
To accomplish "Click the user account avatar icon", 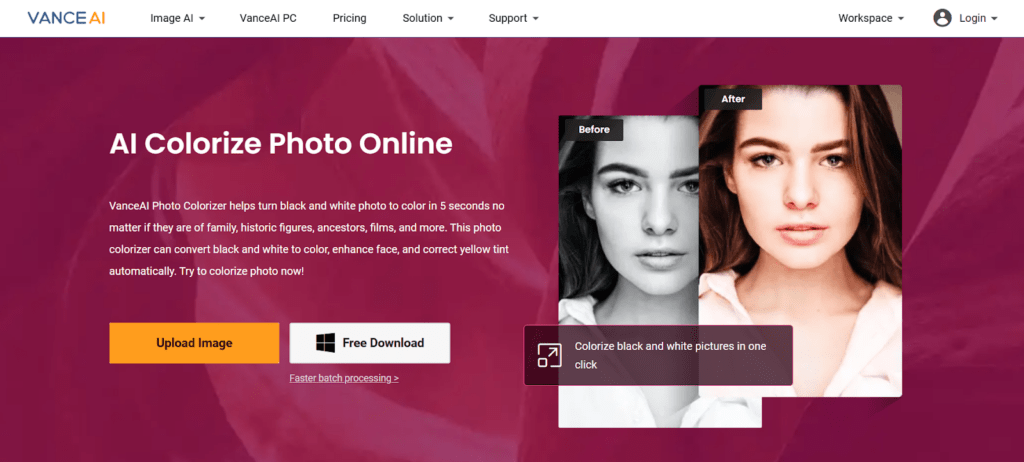I will [942, 18].
